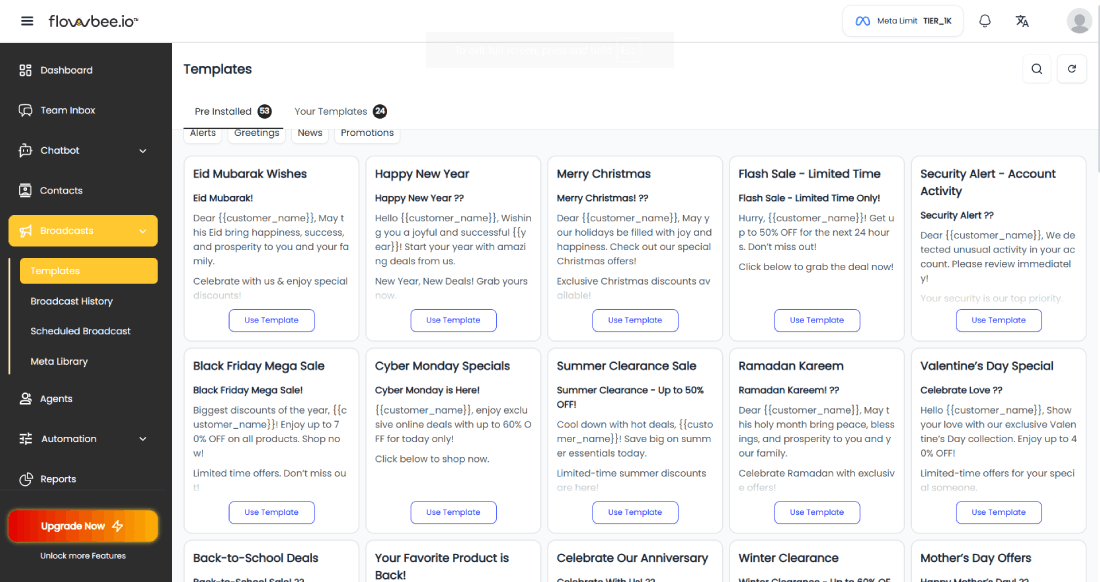Screen dimensions: 1100x582
Task: Click Use Template on Happy New Year
Action: [453, 320]
